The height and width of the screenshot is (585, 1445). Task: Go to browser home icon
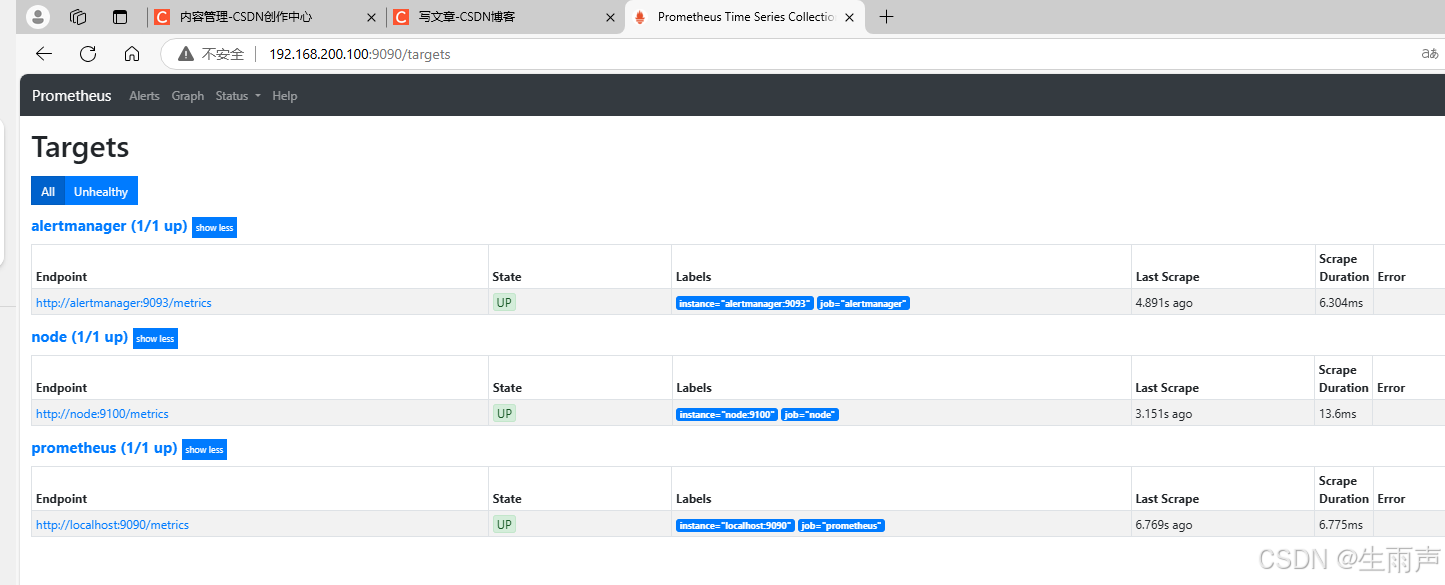coord(132,54)
